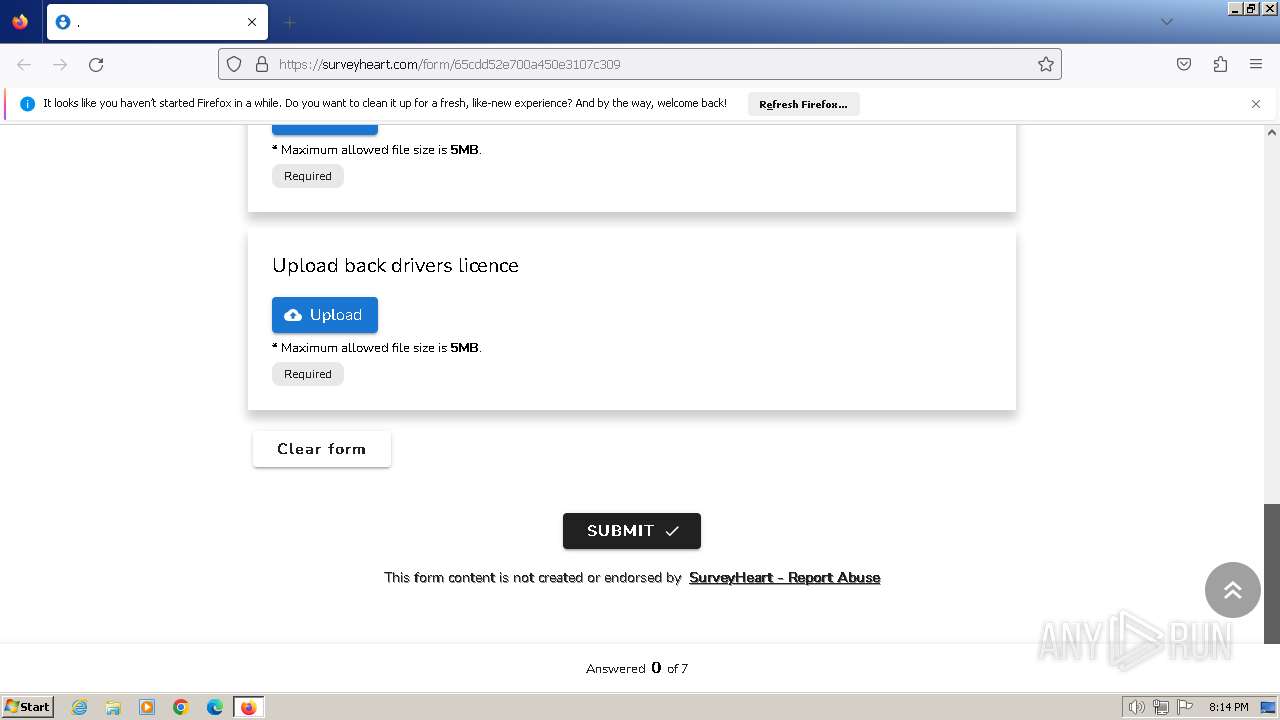Open the Extensions puzzle icon
This screenshot has width=1280, height=720.
1220,64
